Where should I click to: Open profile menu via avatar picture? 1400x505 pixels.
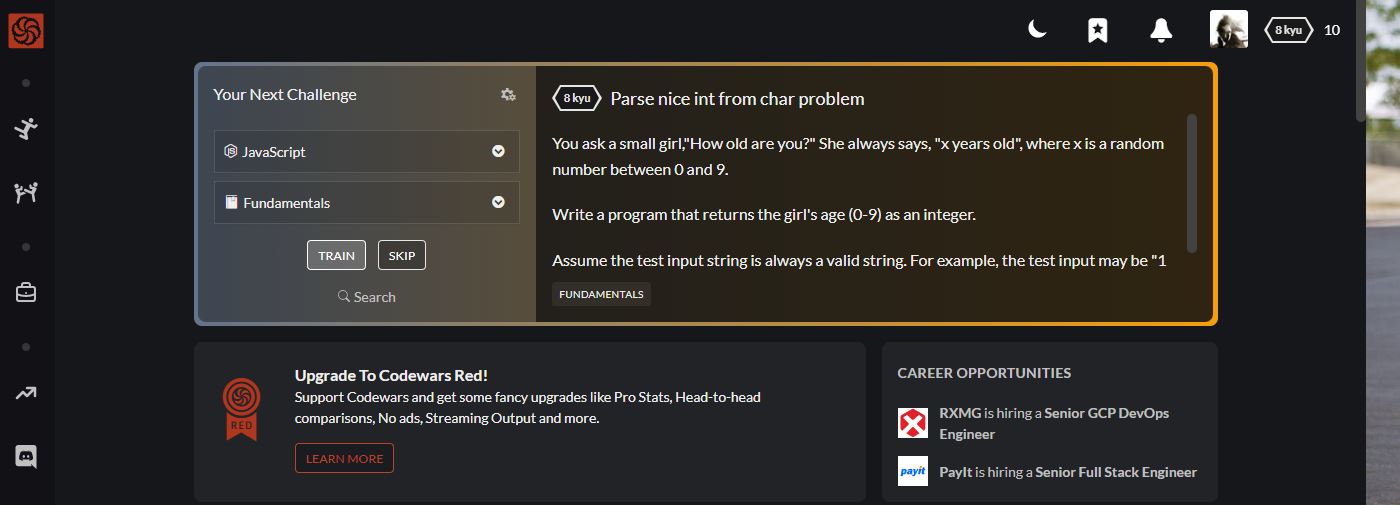(x=1228, y=30)
